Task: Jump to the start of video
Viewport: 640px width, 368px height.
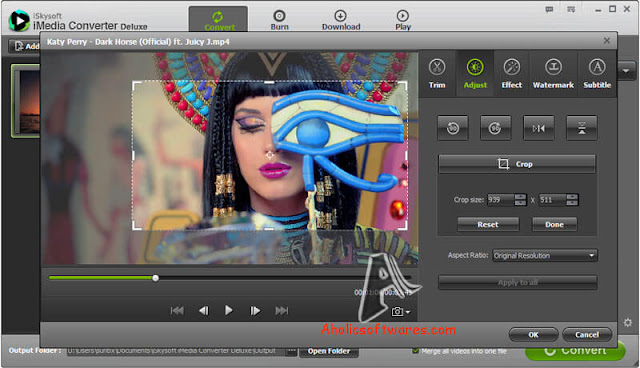Action: [177, 311]
